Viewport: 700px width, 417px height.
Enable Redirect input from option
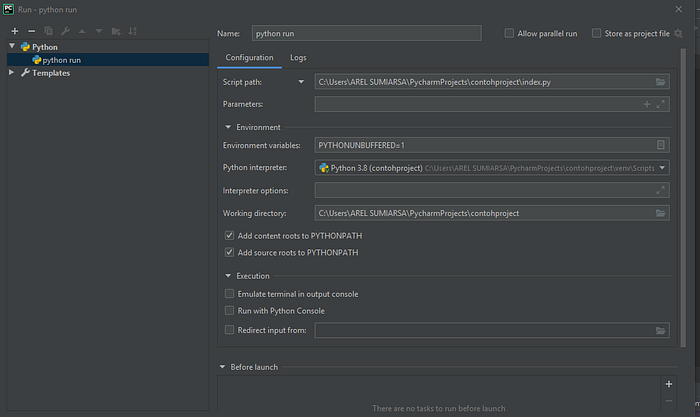229,330
